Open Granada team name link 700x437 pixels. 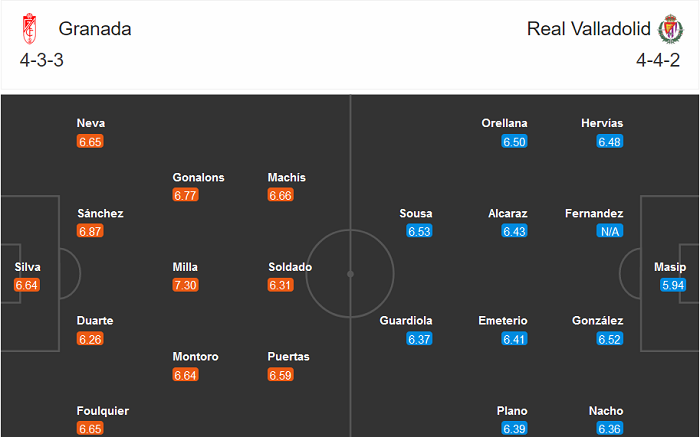[95, 29]
